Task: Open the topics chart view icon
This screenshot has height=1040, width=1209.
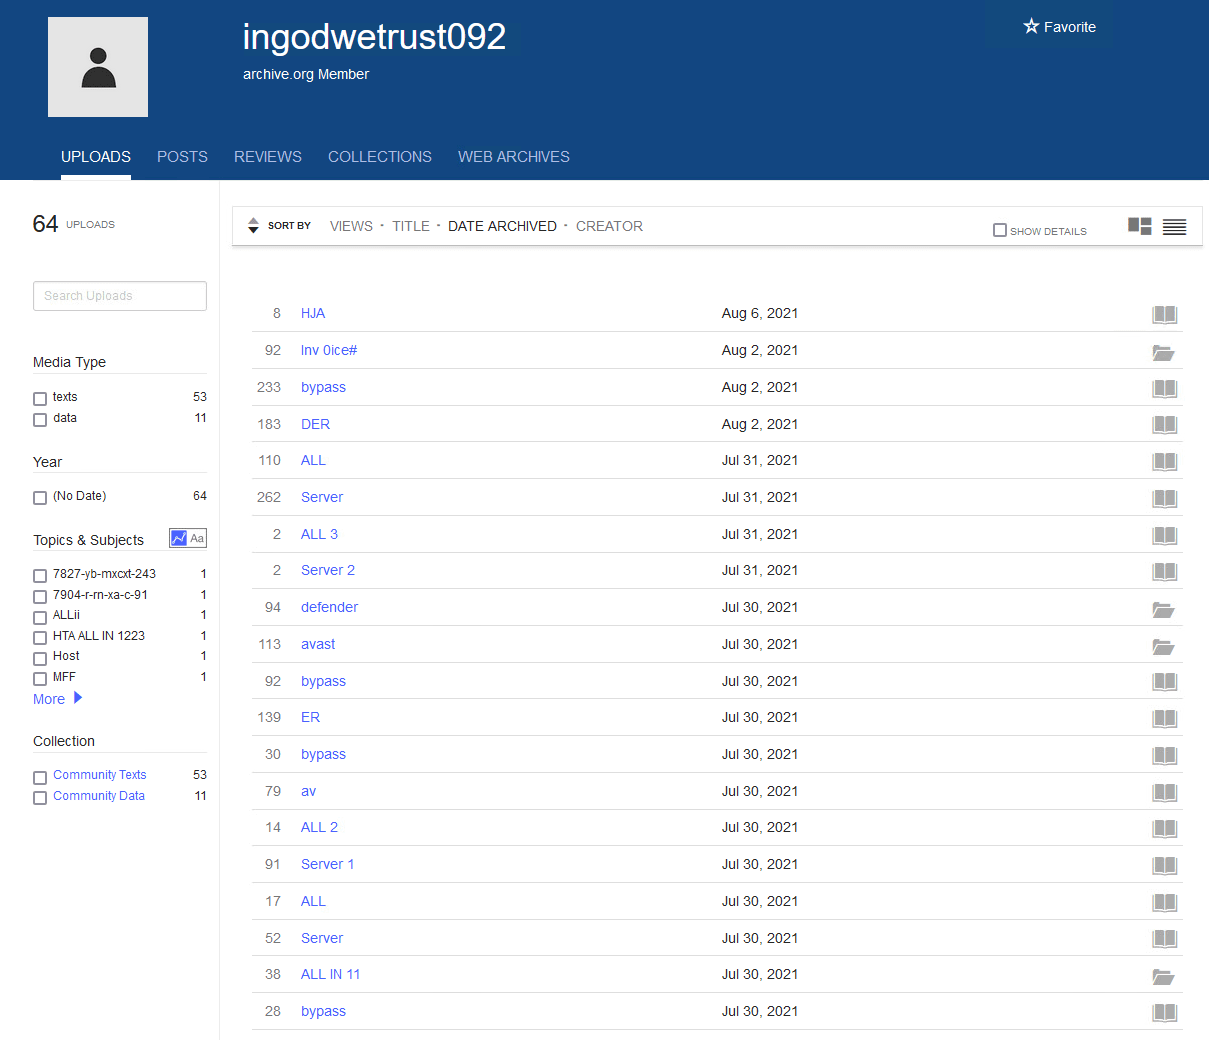Action: 179,538
